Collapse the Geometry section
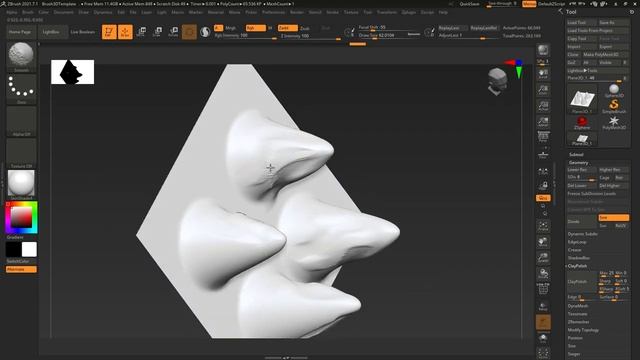This screenshot has height=360, width=640. coord(578,162)
